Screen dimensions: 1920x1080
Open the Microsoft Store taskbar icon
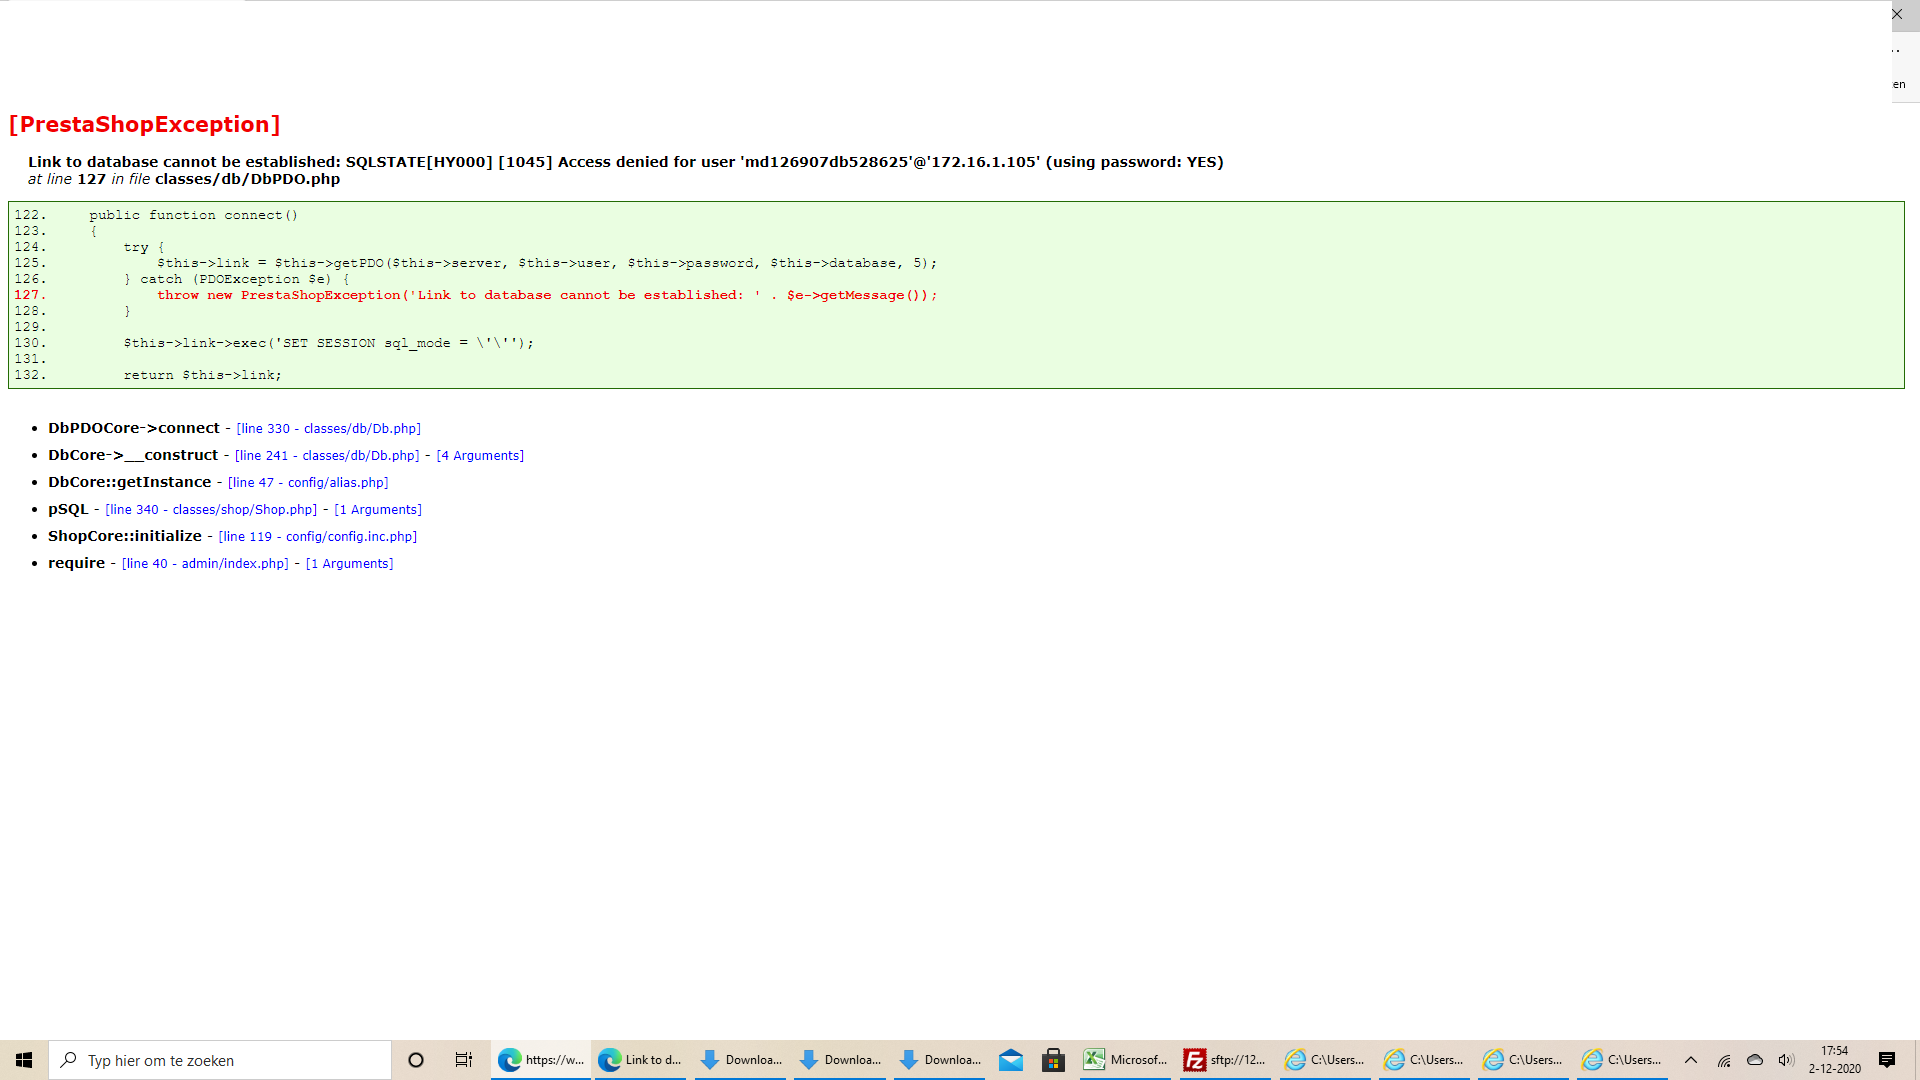[1053, 1060]
